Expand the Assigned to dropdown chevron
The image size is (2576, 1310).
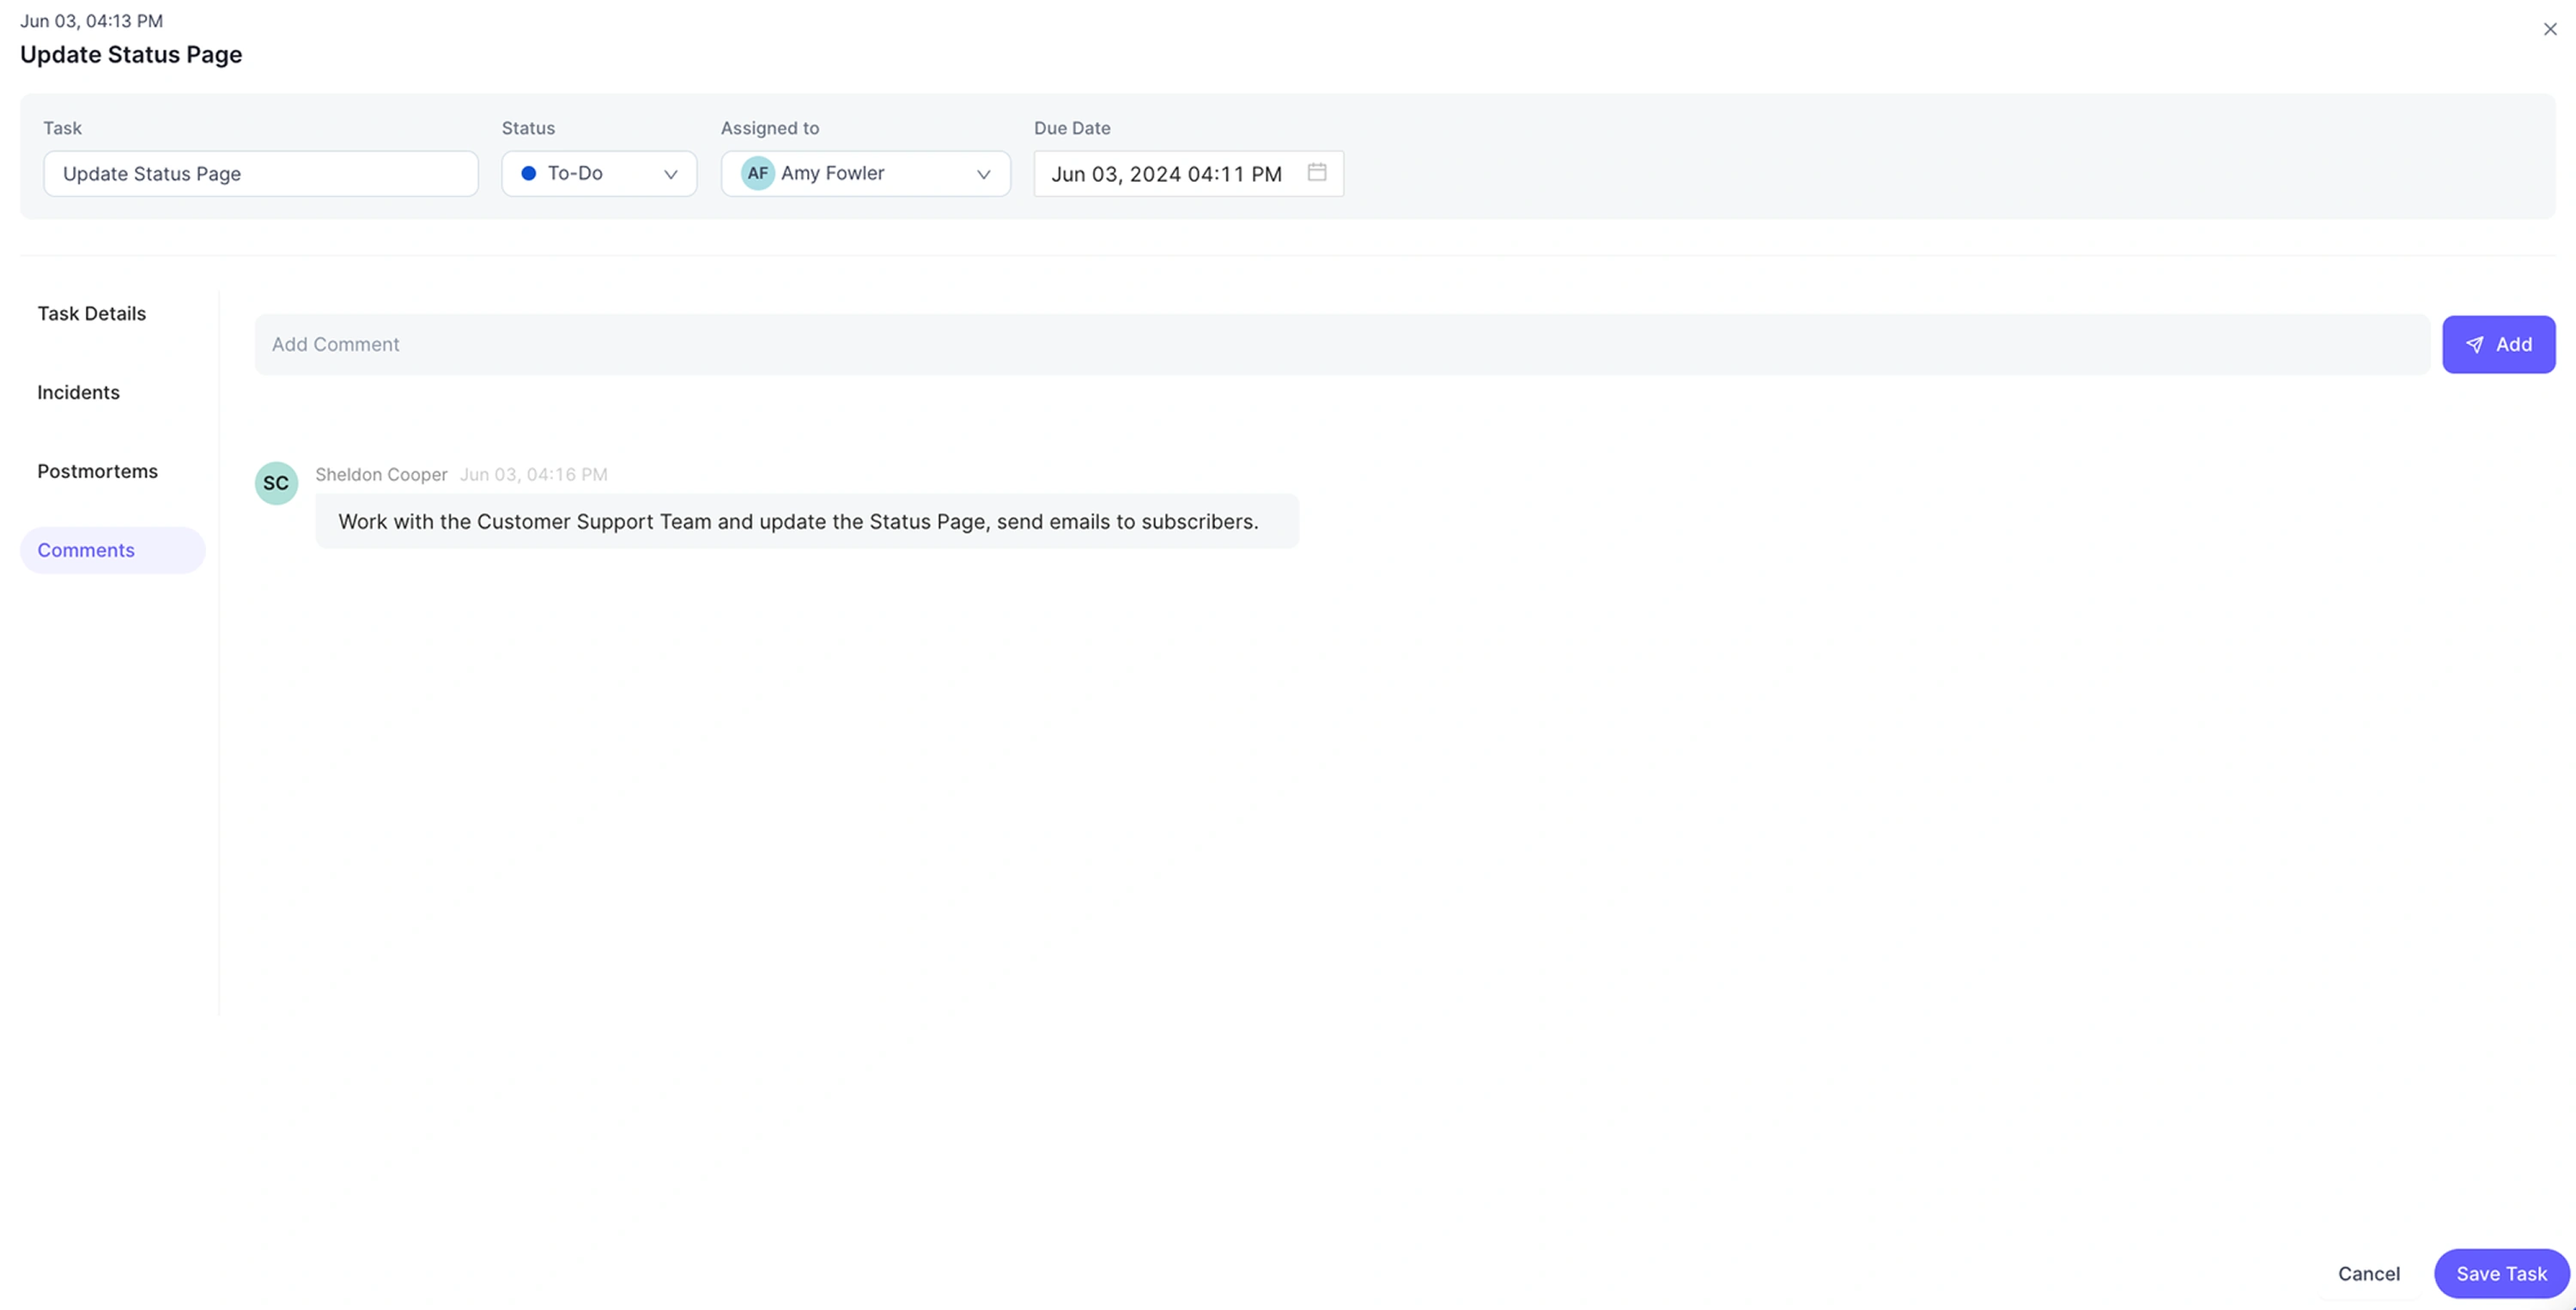coord(983,174)
